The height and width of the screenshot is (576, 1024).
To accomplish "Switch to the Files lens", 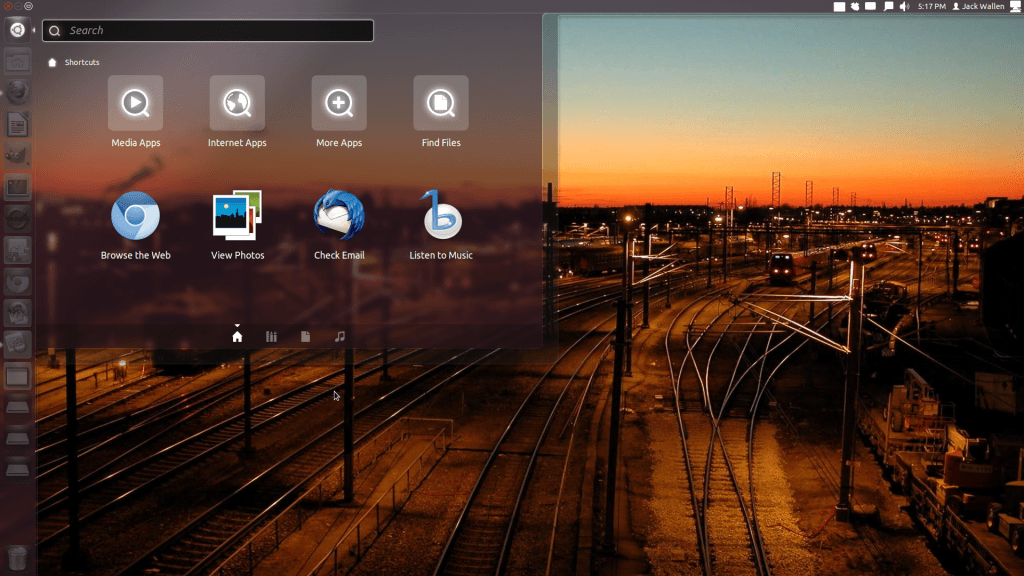I will pos(306,336).
